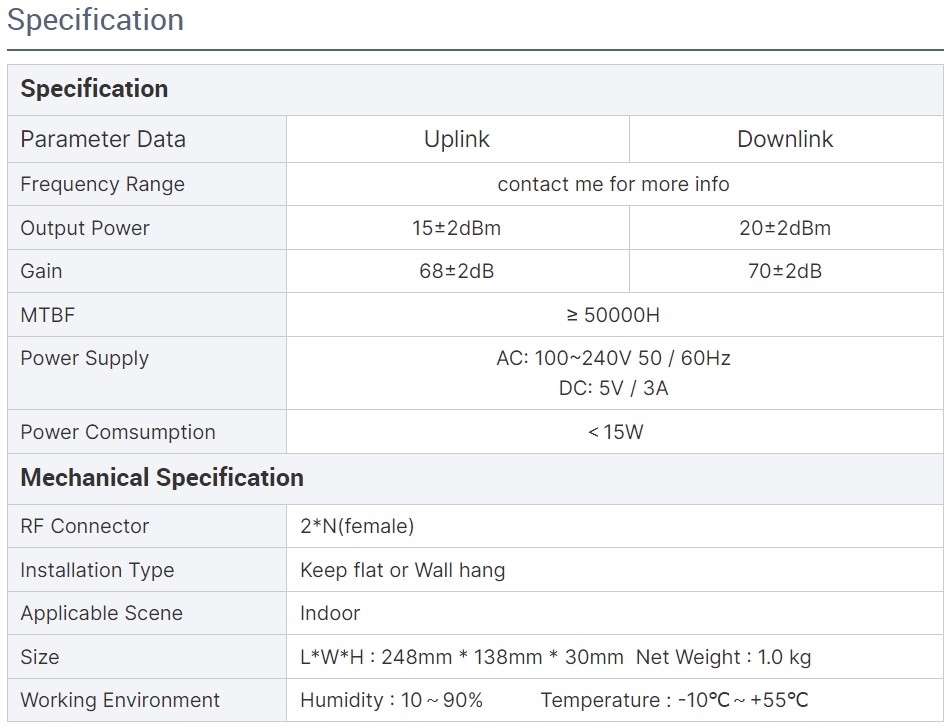Click the bold "Specification" table header
The image size is (947, 726).
coord(94,89)
